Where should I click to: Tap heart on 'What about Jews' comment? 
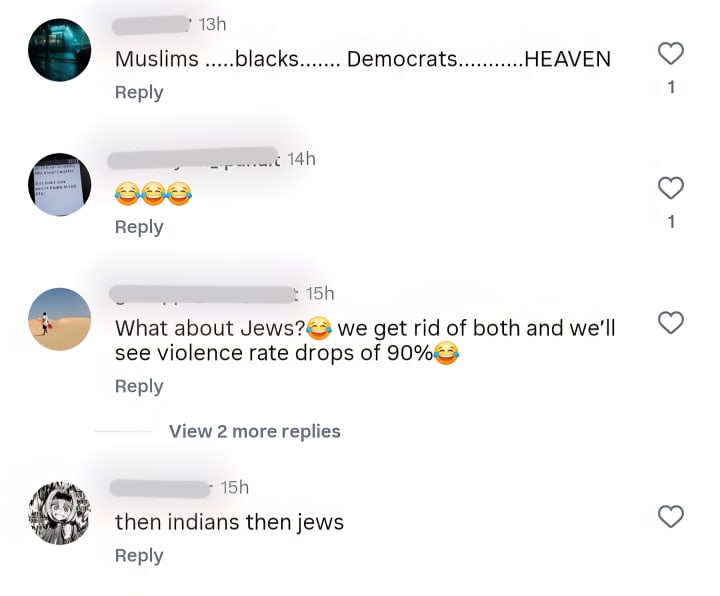pyautogui.click(x=671, y=322)
